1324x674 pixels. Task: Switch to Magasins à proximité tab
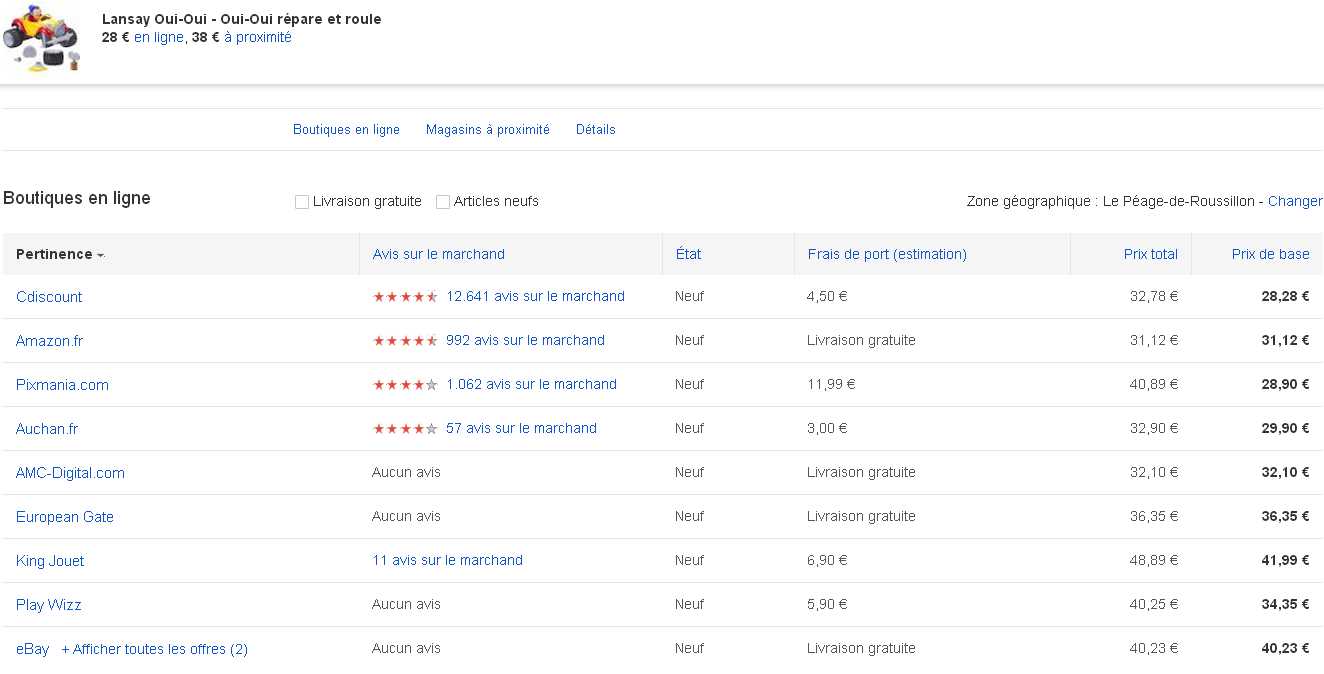click(487, 129)
